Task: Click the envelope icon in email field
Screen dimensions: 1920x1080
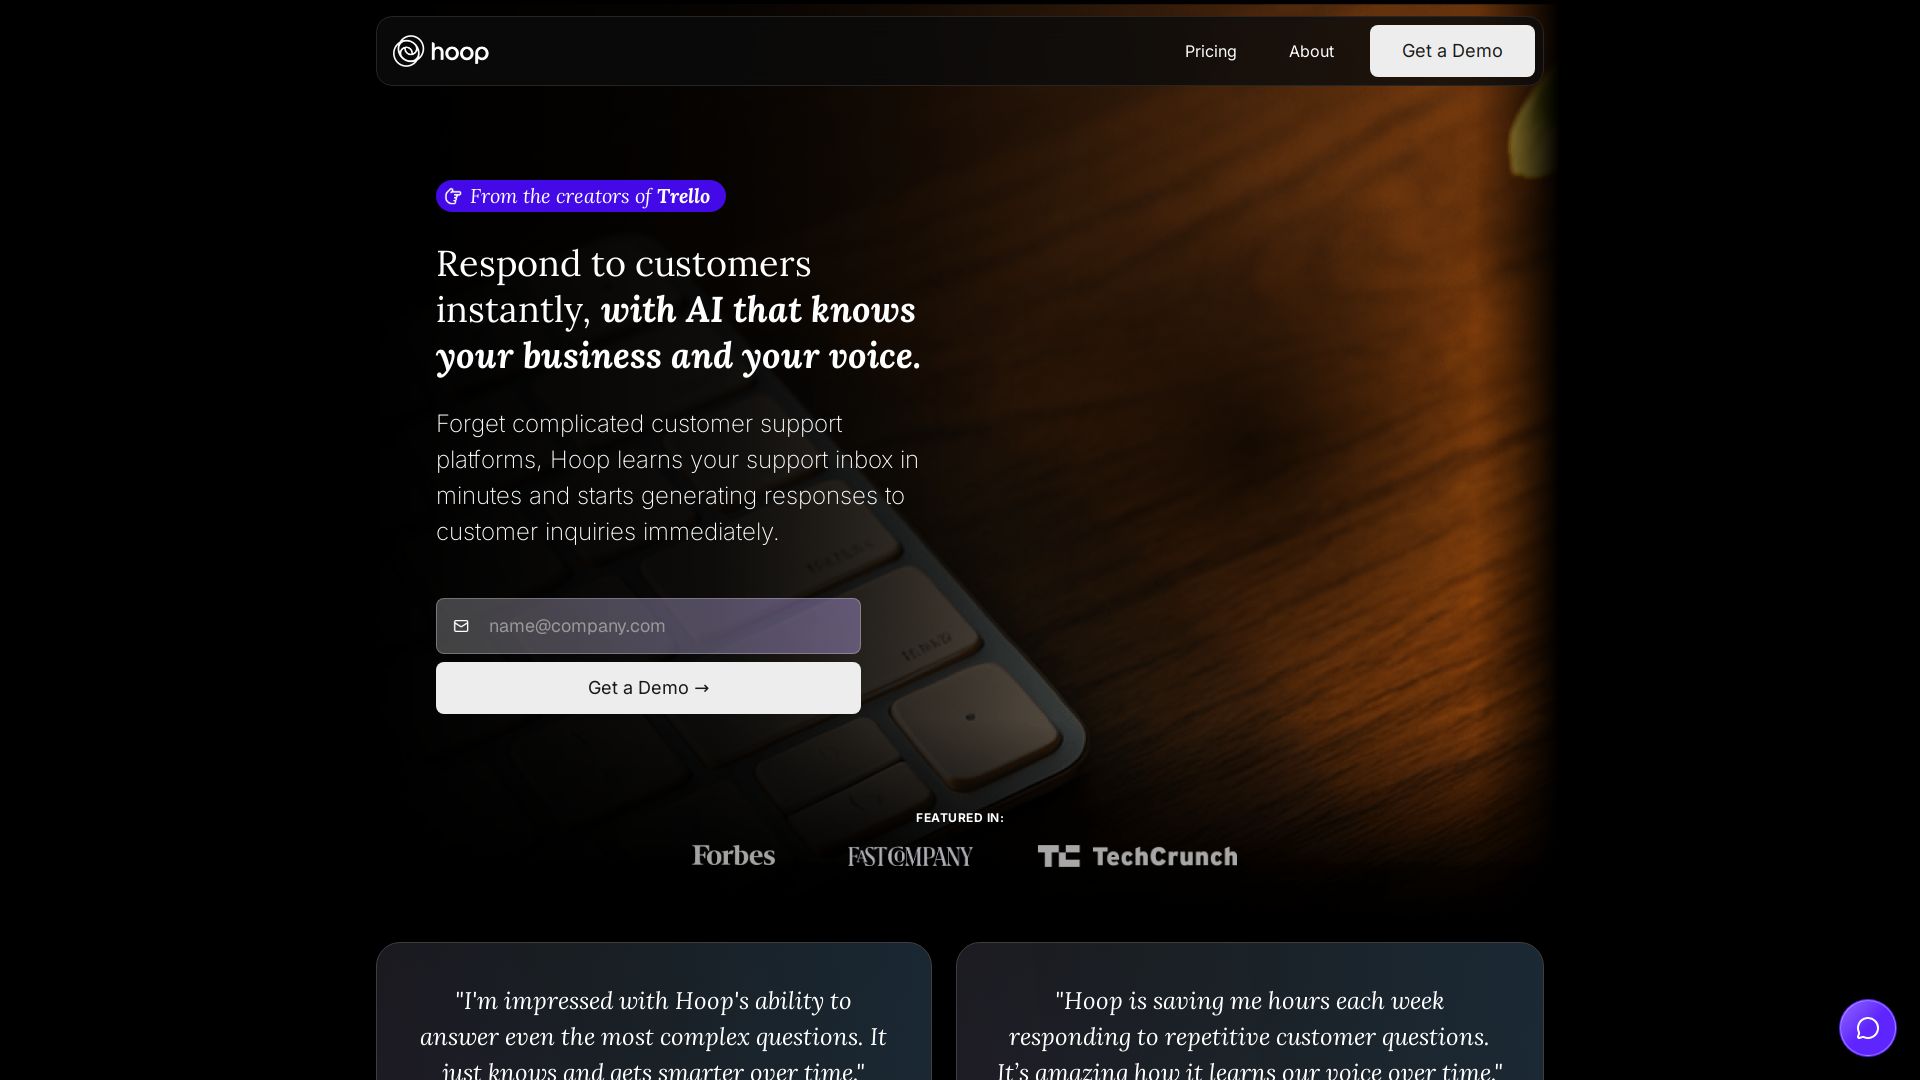Action: pyautogui.click(x=461, y=626)
